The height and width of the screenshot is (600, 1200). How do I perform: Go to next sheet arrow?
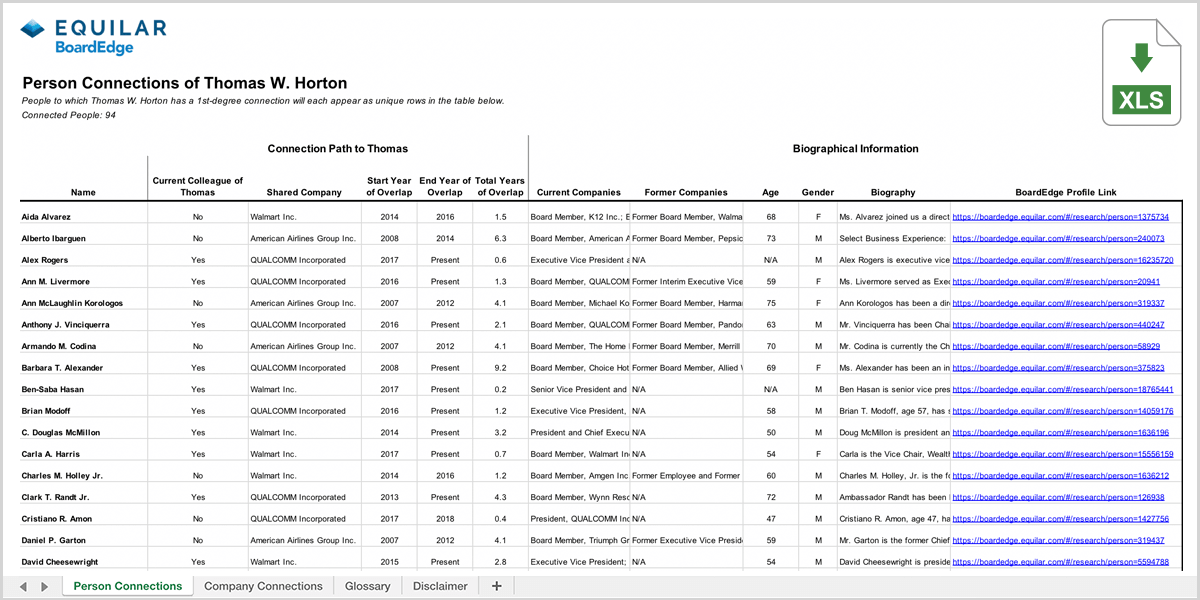coord(44,586)
